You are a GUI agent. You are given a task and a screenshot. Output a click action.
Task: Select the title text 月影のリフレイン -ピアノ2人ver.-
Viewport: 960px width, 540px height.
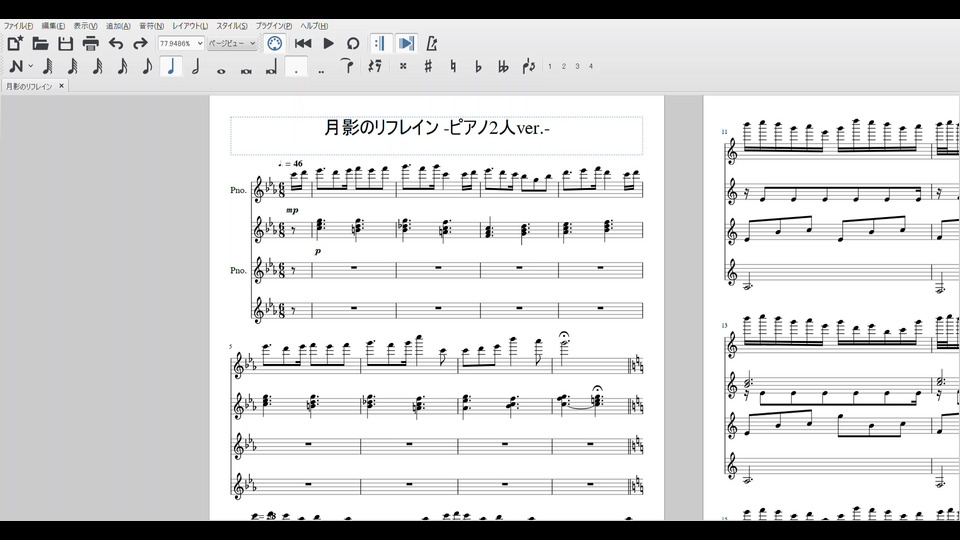(437, 128)
